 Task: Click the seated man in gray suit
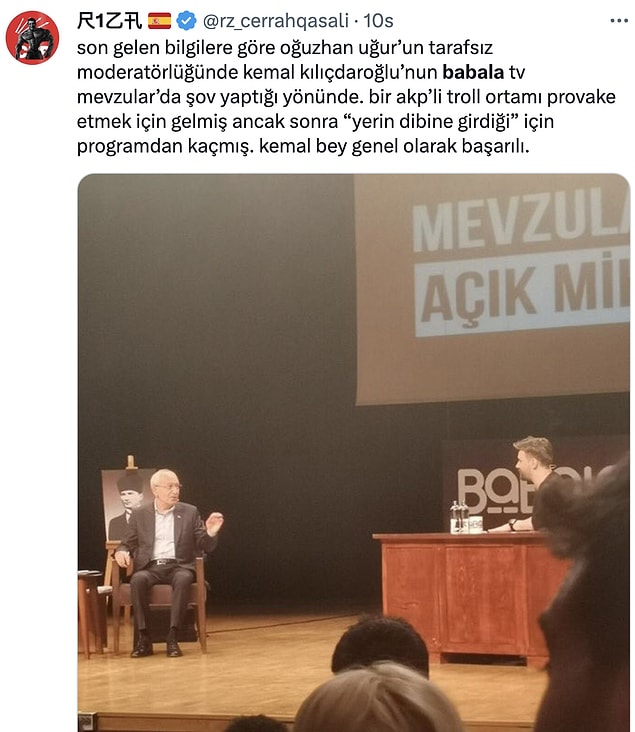166,560
